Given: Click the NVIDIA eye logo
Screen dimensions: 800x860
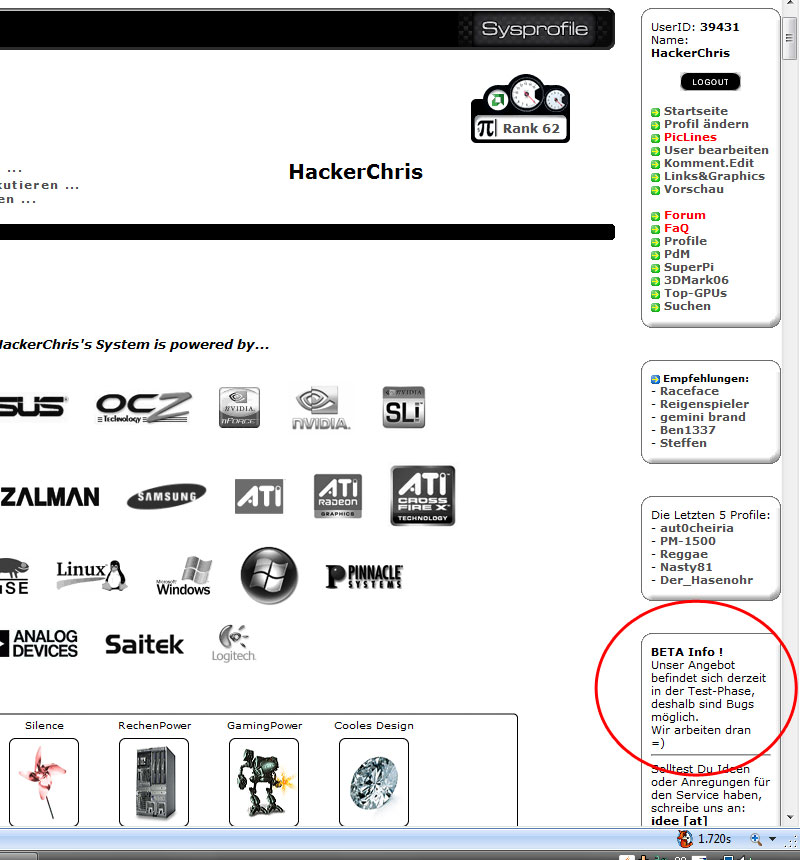Looking at the screenshot, I should point(321,408).
